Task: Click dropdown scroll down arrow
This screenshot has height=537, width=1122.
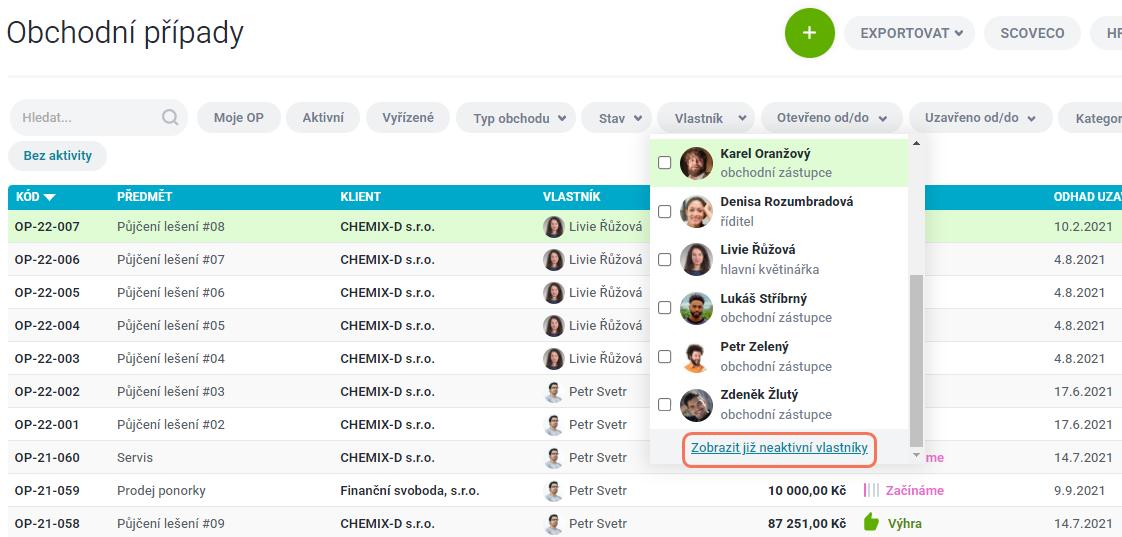Action: 916,455
